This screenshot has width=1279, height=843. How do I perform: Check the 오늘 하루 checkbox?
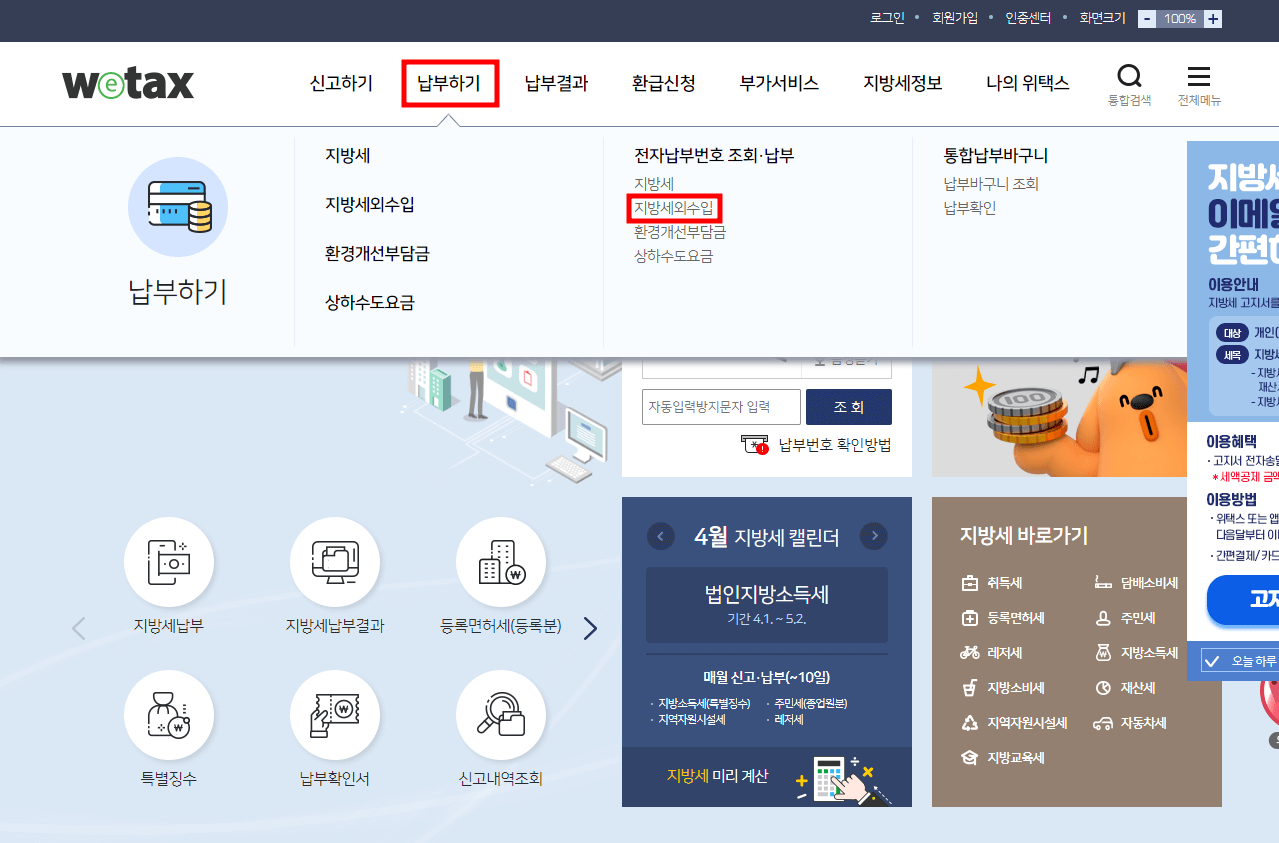(1212, 661)
